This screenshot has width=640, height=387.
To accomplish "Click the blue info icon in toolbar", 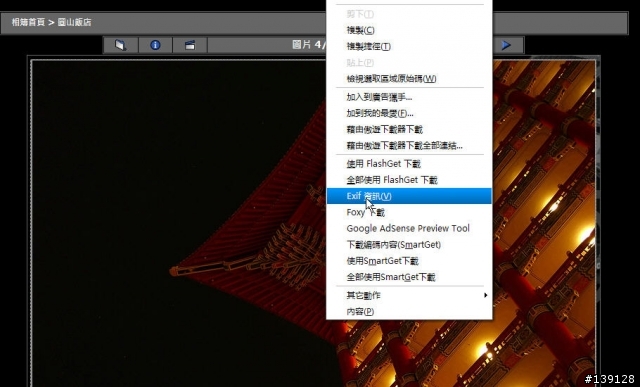I will pyautogui.click(x=155, y=45).
